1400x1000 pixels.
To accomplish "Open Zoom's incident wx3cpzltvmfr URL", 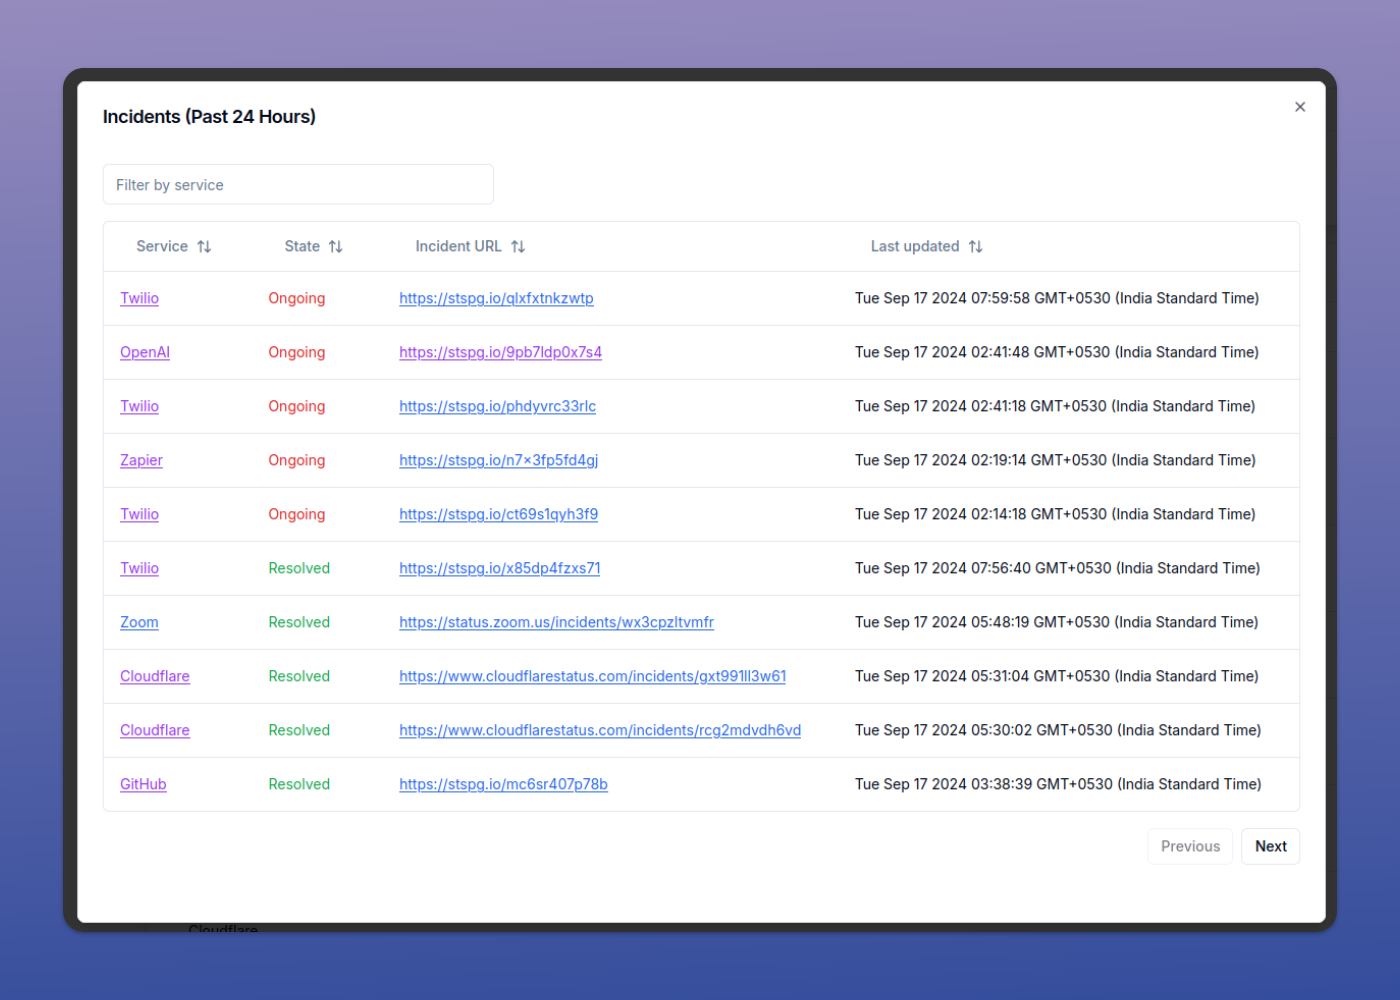I will [x=556, y=622].
